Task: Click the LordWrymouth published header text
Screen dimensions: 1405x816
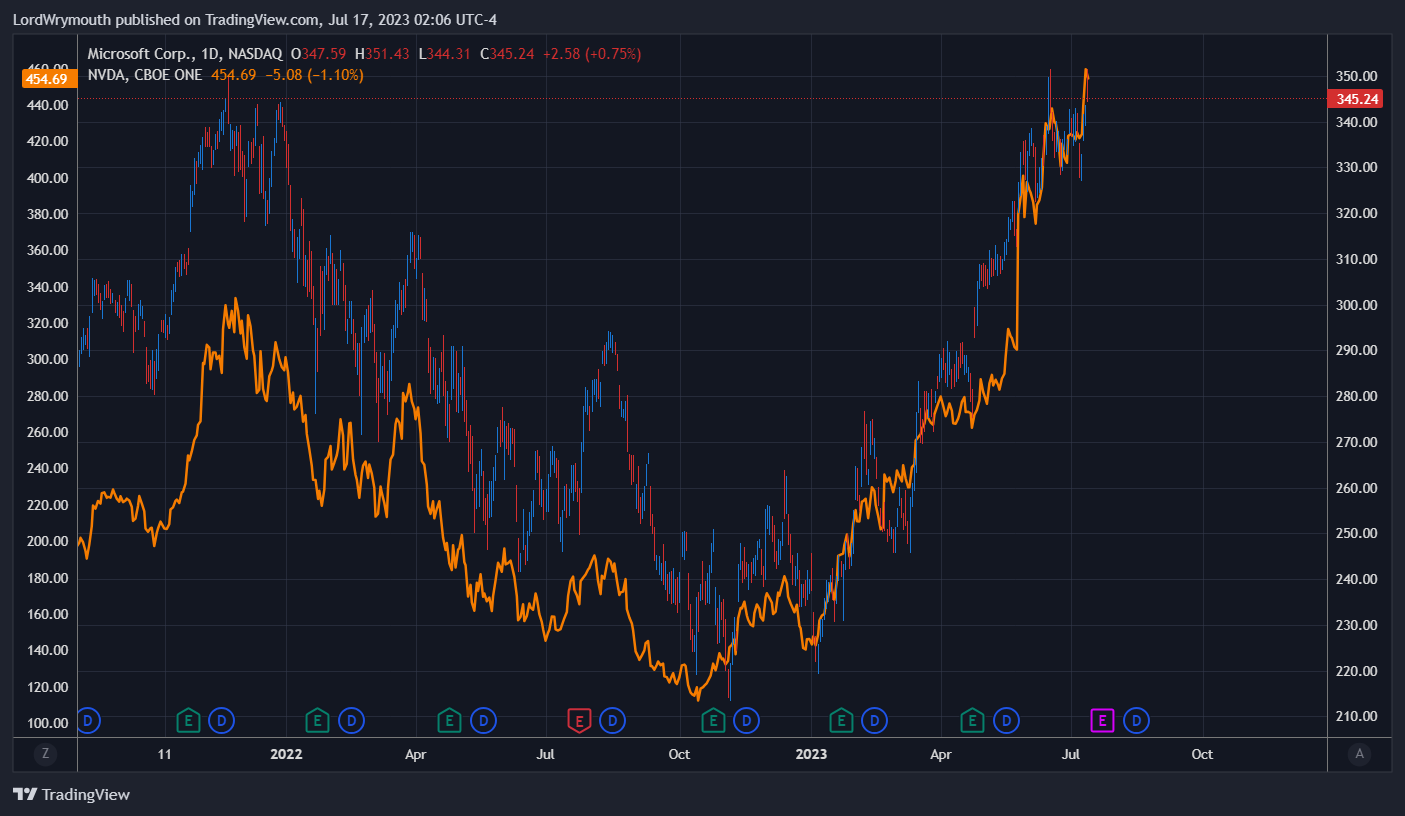Action: click(254, 20)
